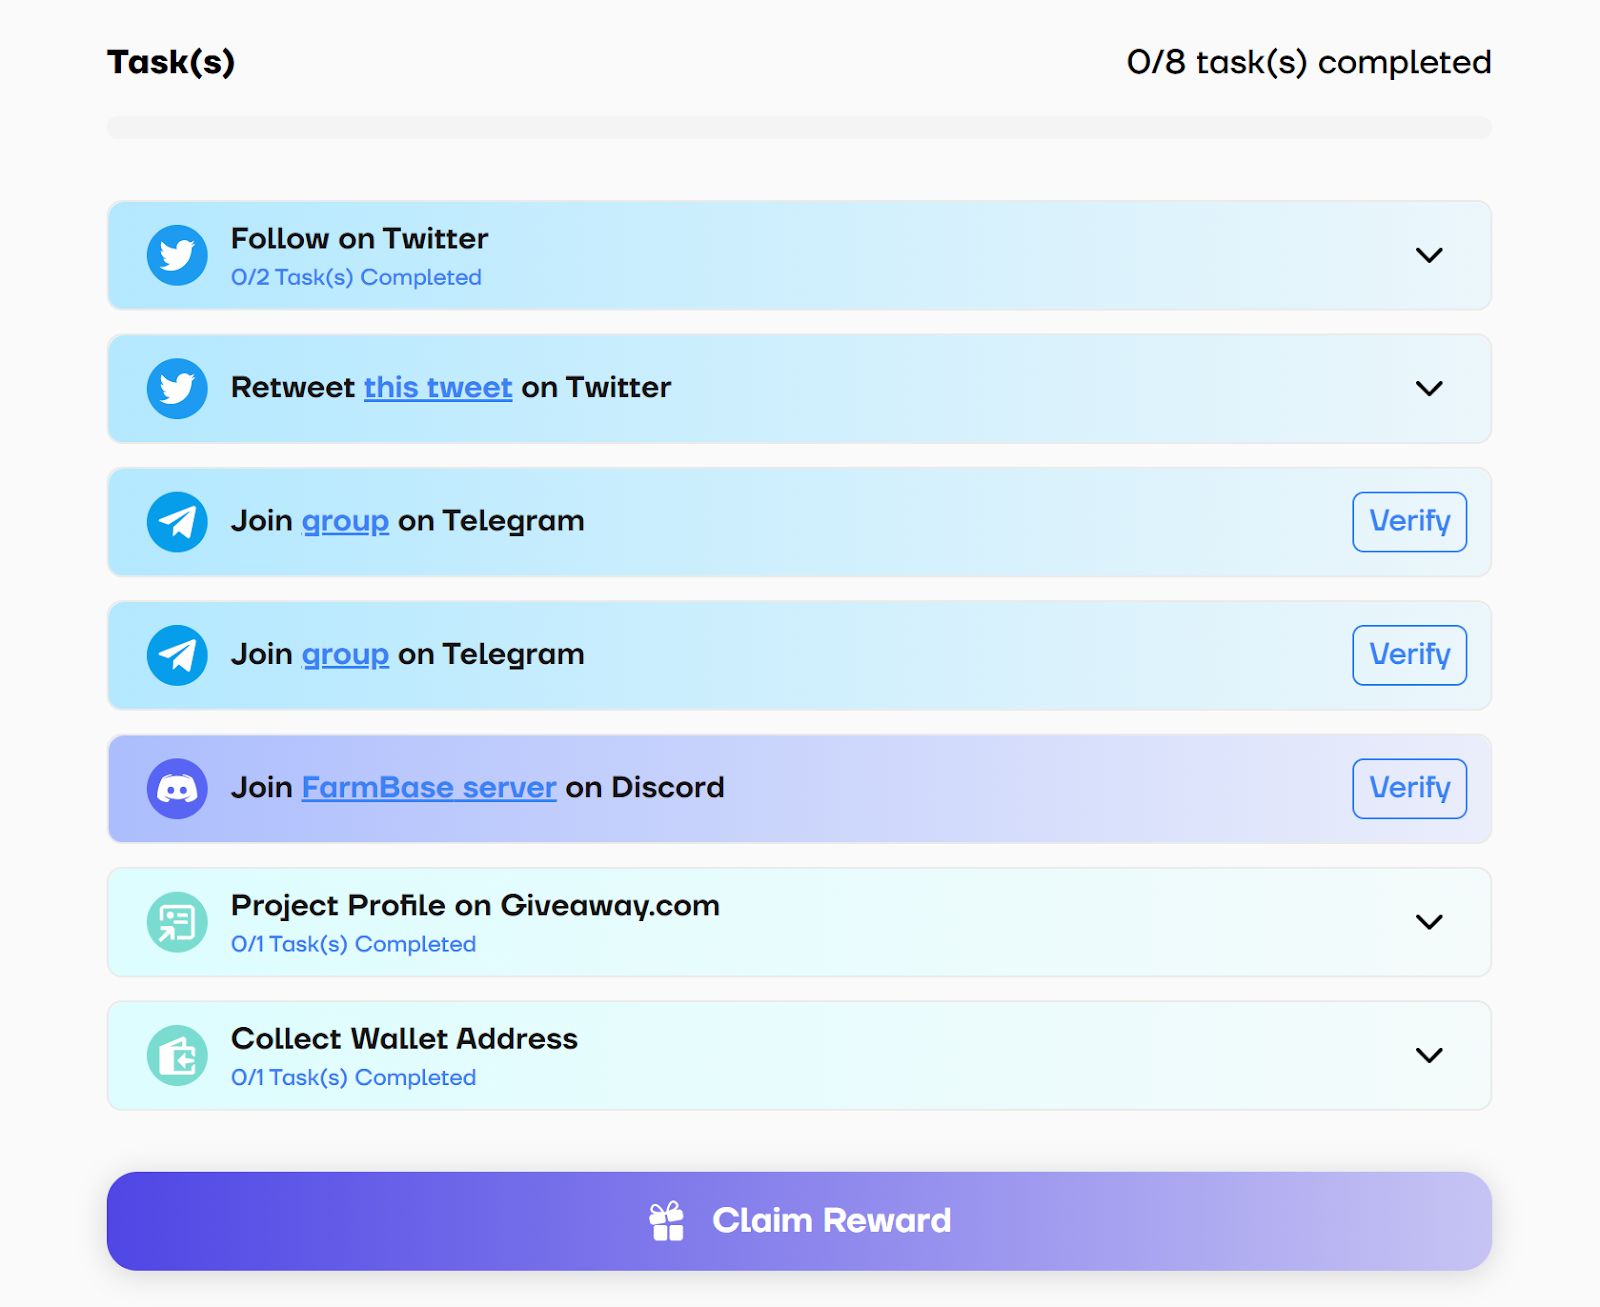Screen dimensions: 1600x1307
Task: Claim Reward button at the bottom
Action: click(799, 1221)
